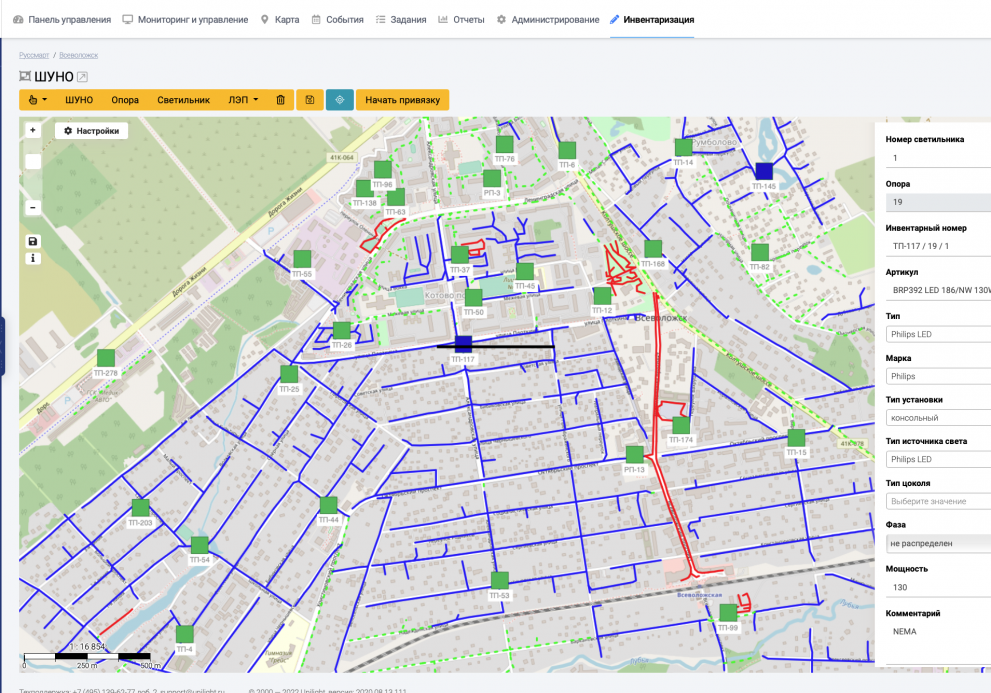
Task: Open the Отчеты menu
Action: pos(461,20)
